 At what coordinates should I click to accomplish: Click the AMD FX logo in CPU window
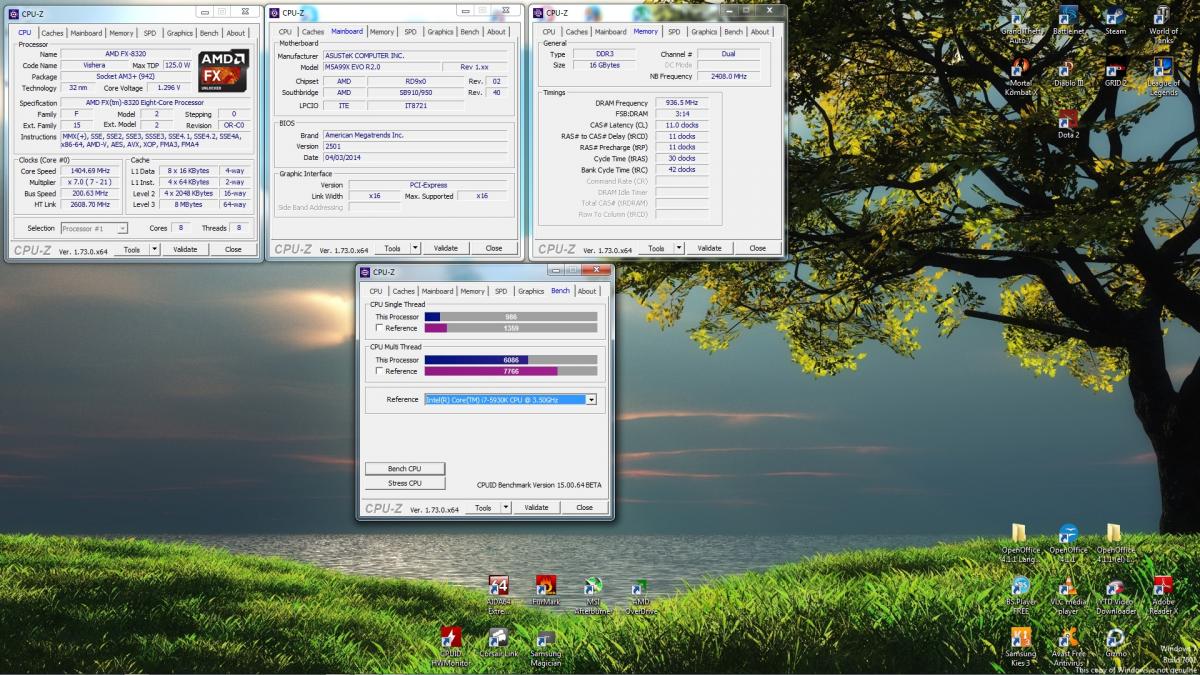223,72
